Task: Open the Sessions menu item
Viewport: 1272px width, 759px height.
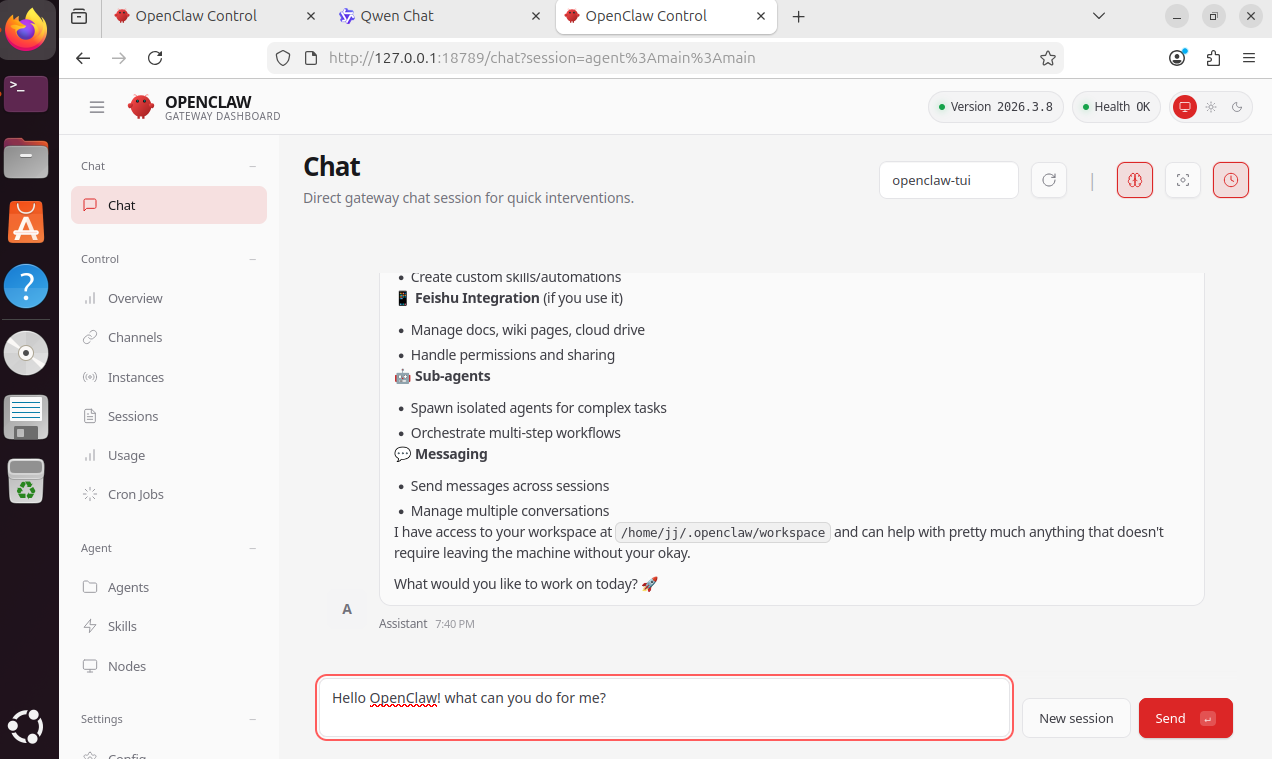Action: pyautogui.click(x=133, y=416)
